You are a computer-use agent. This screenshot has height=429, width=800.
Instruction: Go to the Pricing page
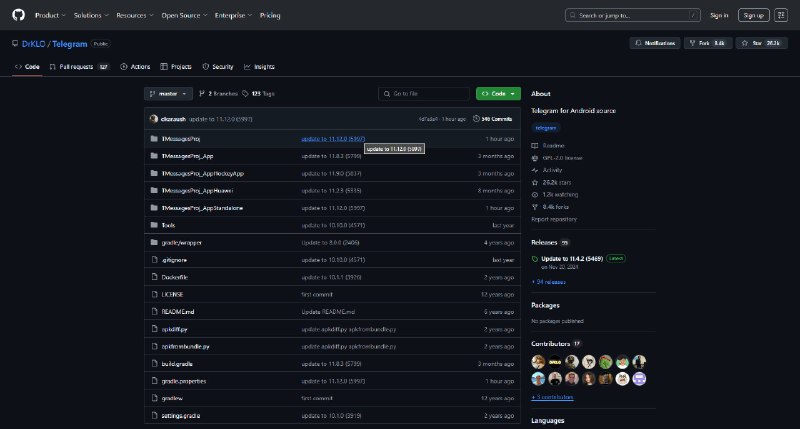point(270,15)
